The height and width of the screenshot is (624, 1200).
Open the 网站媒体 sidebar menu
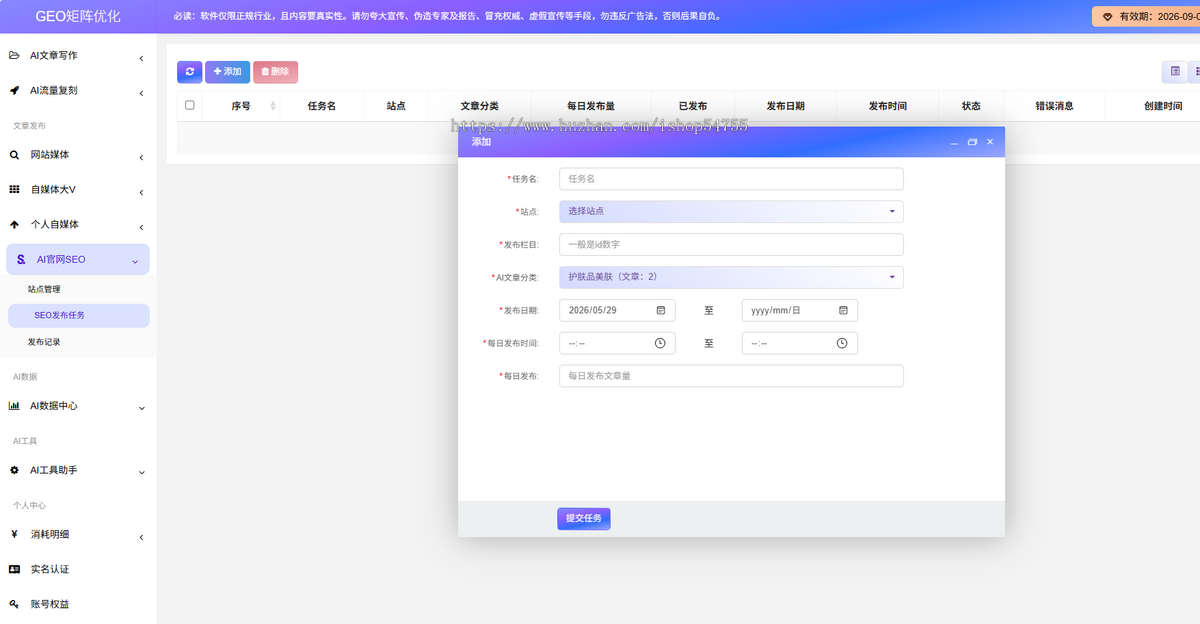point(78,155)
